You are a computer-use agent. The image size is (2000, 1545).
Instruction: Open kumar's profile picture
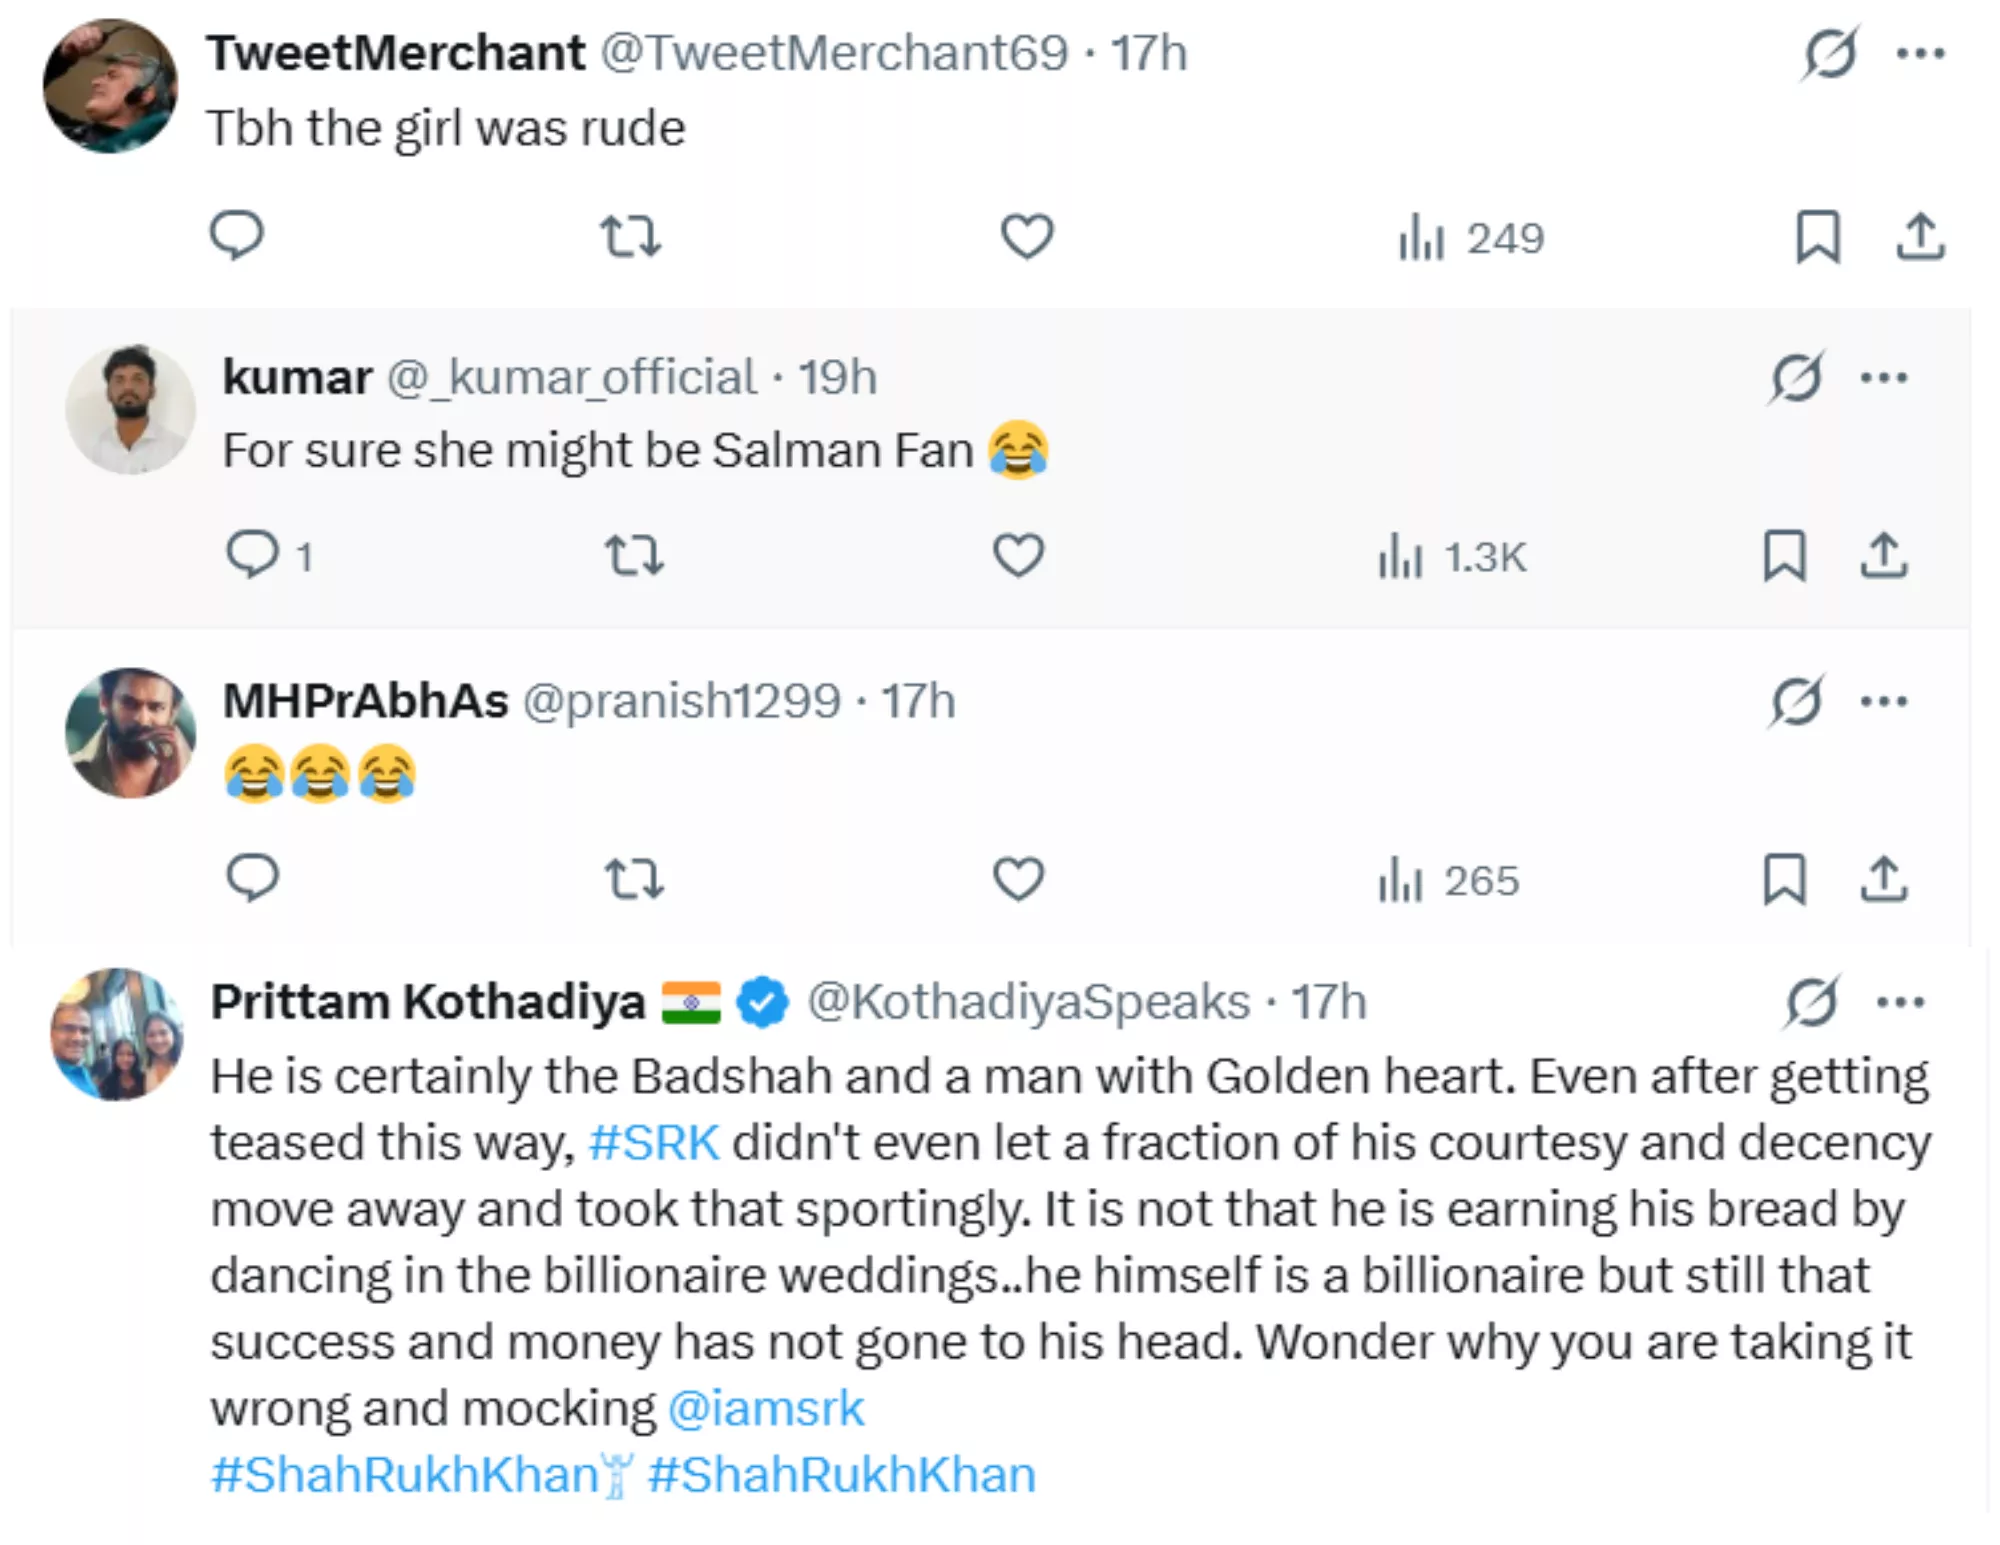(x=130, y=409)
